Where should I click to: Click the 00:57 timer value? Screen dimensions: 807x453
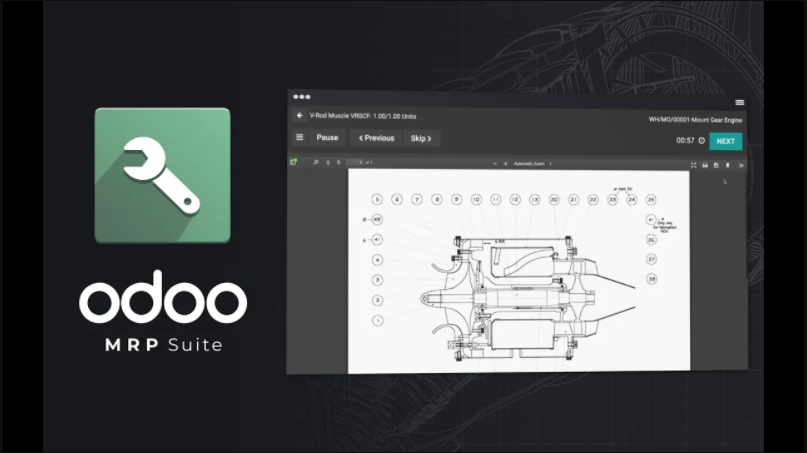pyautogui.click(x=685, y=141)
